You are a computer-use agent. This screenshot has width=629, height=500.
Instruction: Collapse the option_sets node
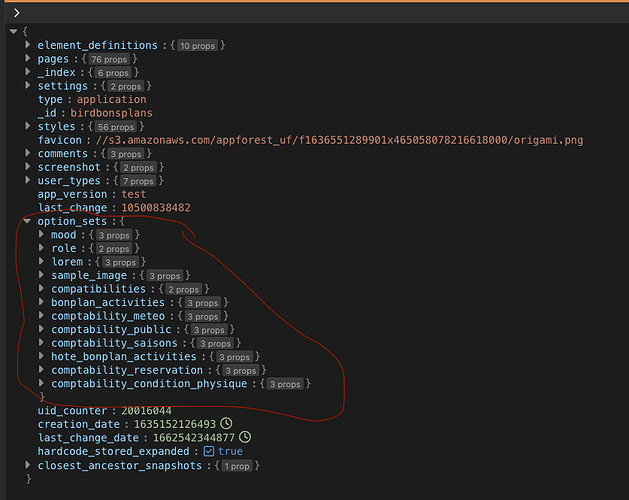(27, 221)
